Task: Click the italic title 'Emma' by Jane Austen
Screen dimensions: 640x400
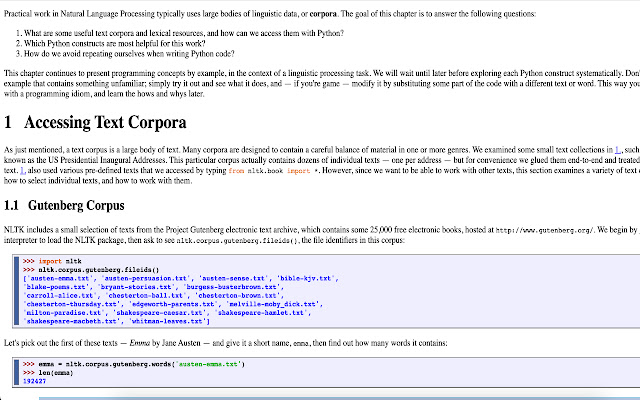Action: [140, 343]
